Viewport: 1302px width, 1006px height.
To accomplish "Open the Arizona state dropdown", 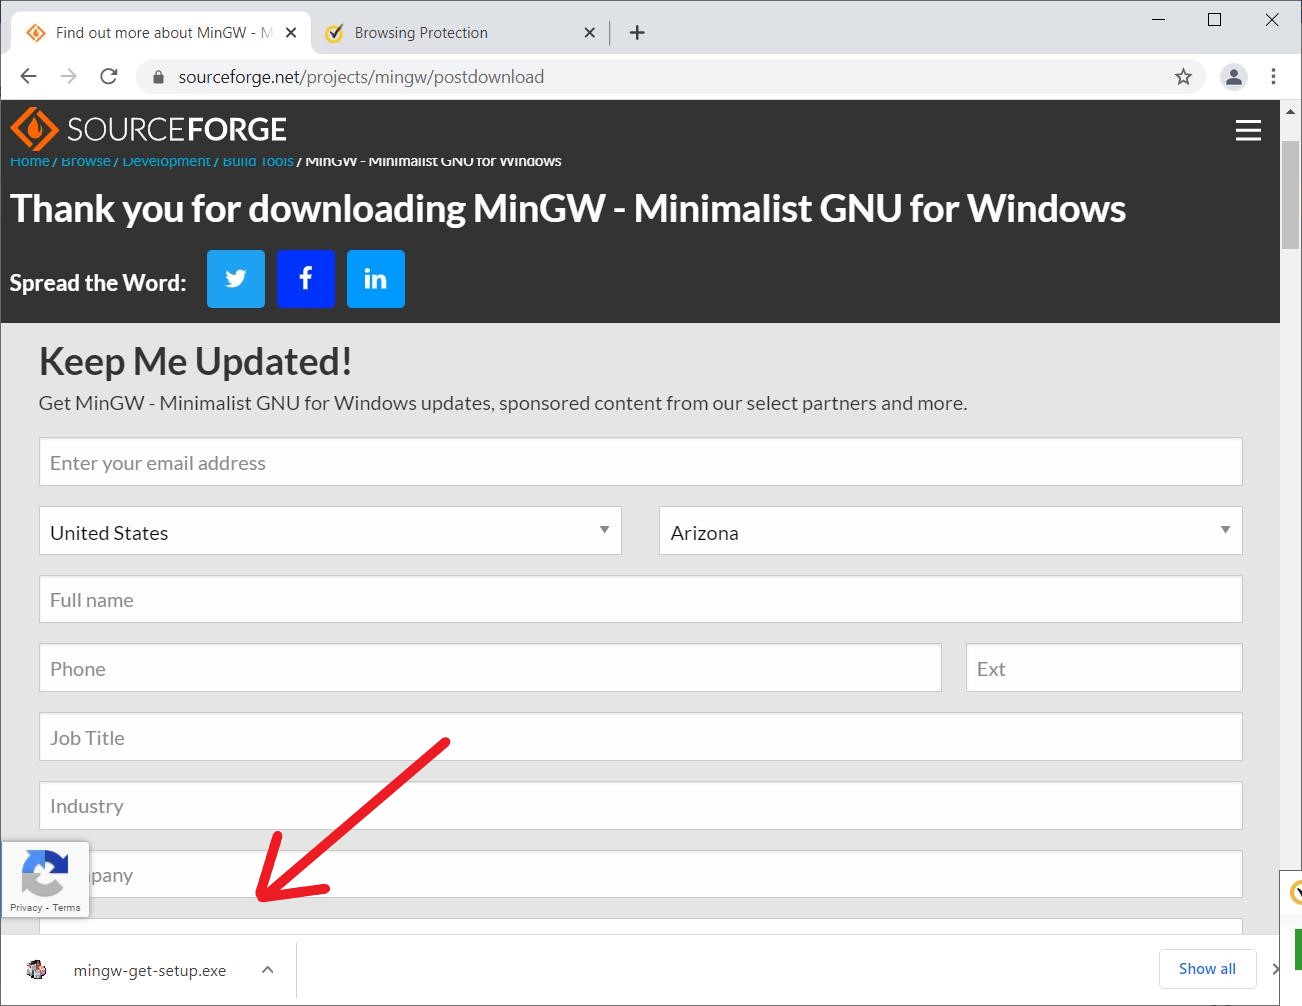I will (950, 531).
